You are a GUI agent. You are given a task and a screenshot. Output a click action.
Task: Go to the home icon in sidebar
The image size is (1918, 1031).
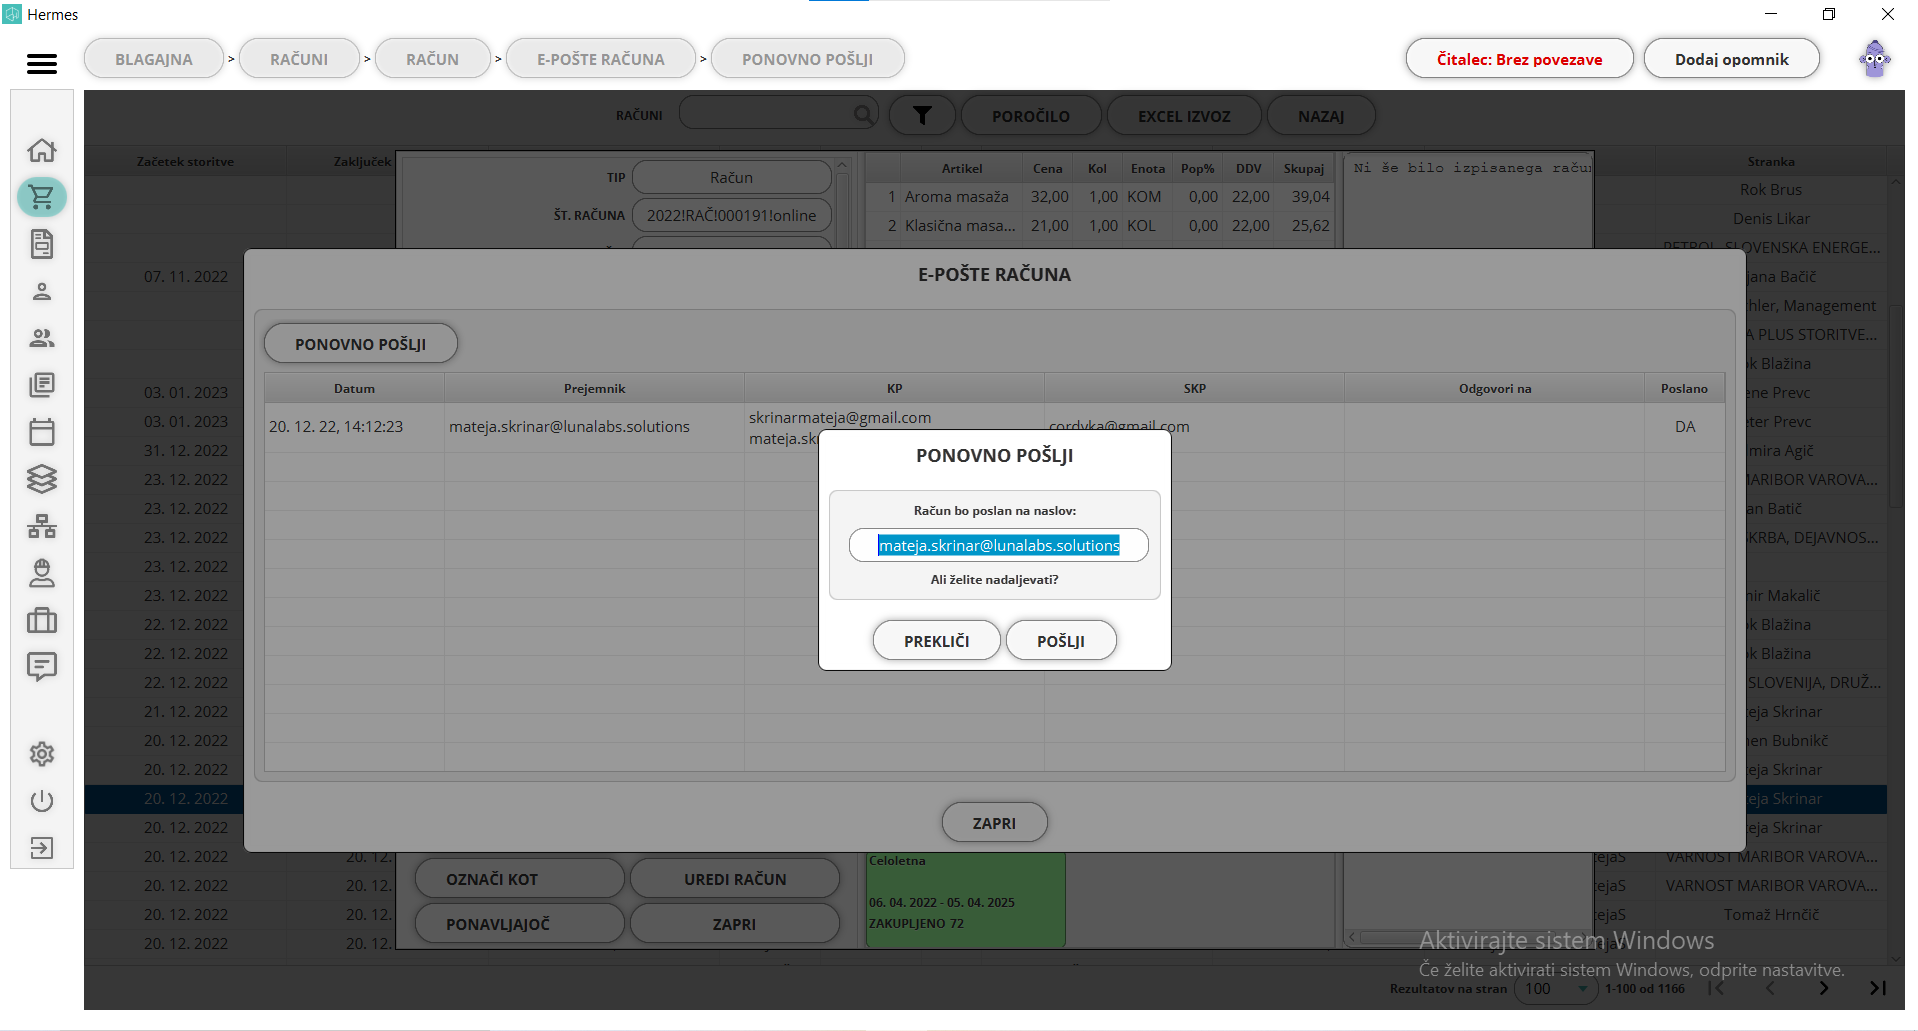tap(41, 150)
